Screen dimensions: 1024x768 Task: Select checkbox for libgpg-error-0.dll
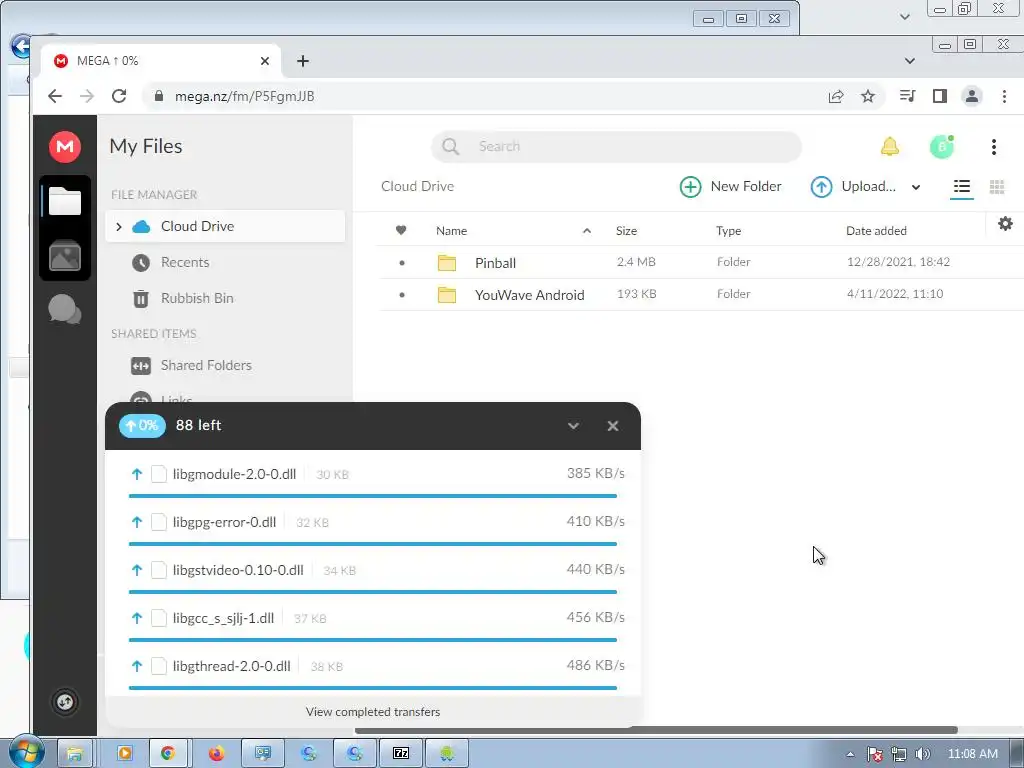(159, 522)
